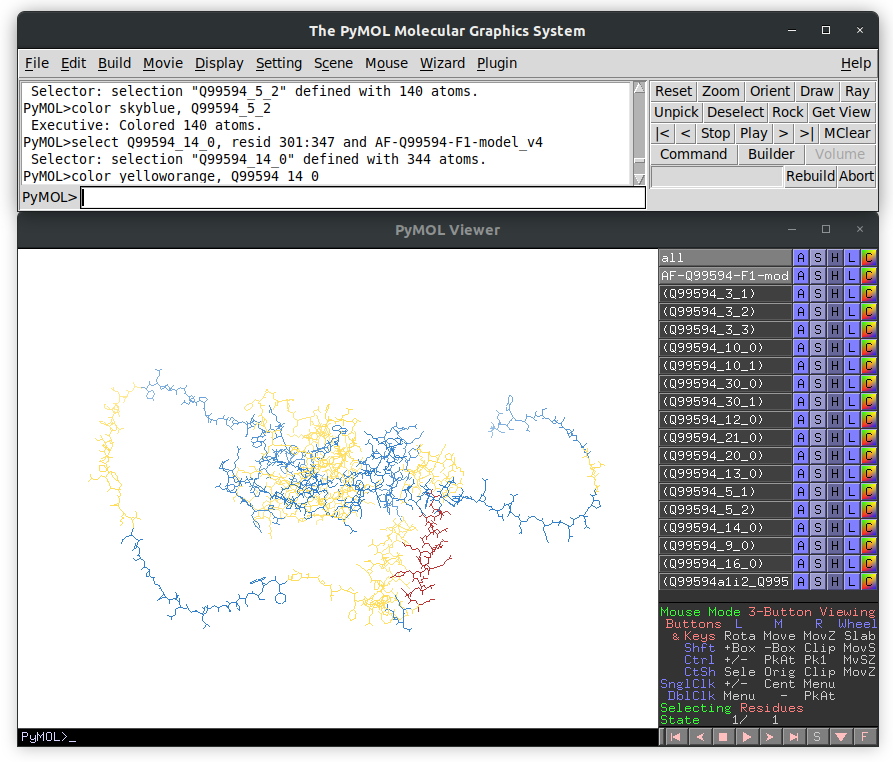Open Show menu for Q99594_9_0 selection

[x=818, y=546]
